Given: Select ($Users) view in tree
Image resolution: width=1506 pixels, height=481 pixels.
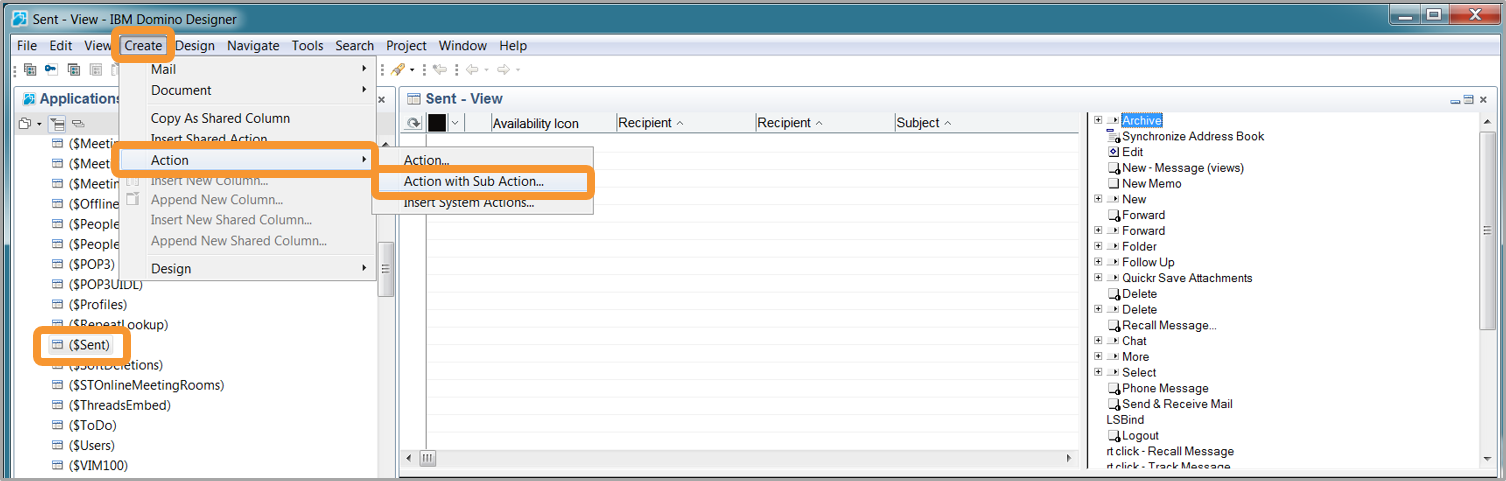Looking at the screenshot, I should pyautogui.click(x=92, y=445).
